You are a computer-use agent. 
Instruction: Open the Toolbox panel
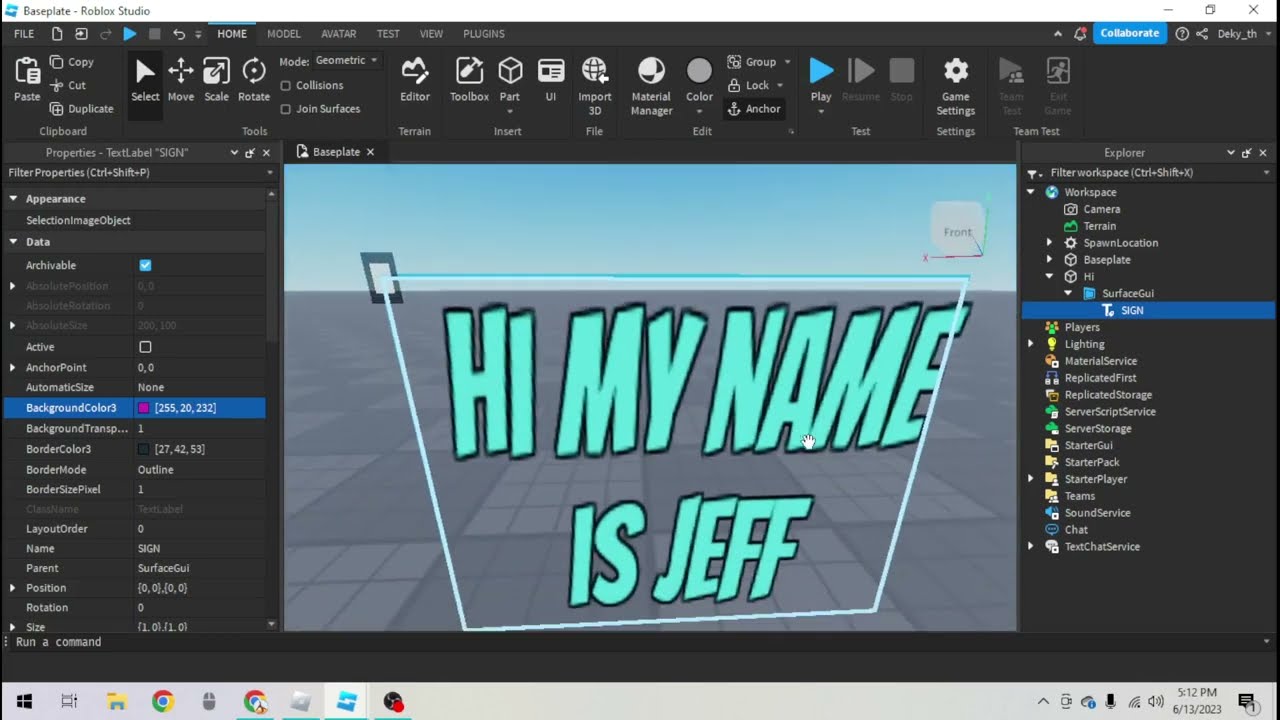click(469, 80)
